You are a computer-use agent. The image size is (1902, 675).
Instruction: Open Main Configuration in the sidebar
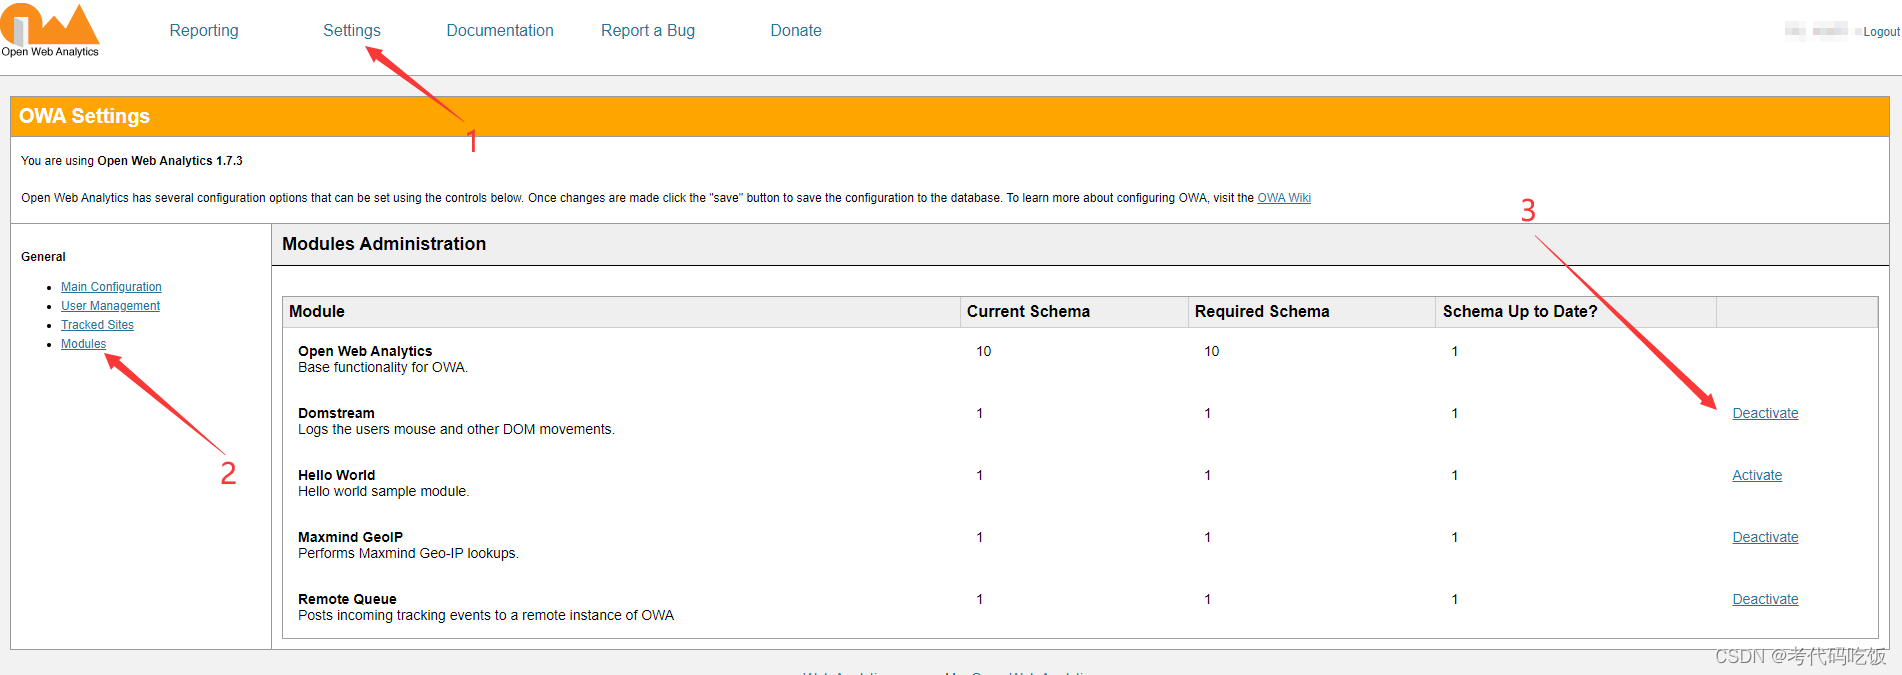click(111, 287)
